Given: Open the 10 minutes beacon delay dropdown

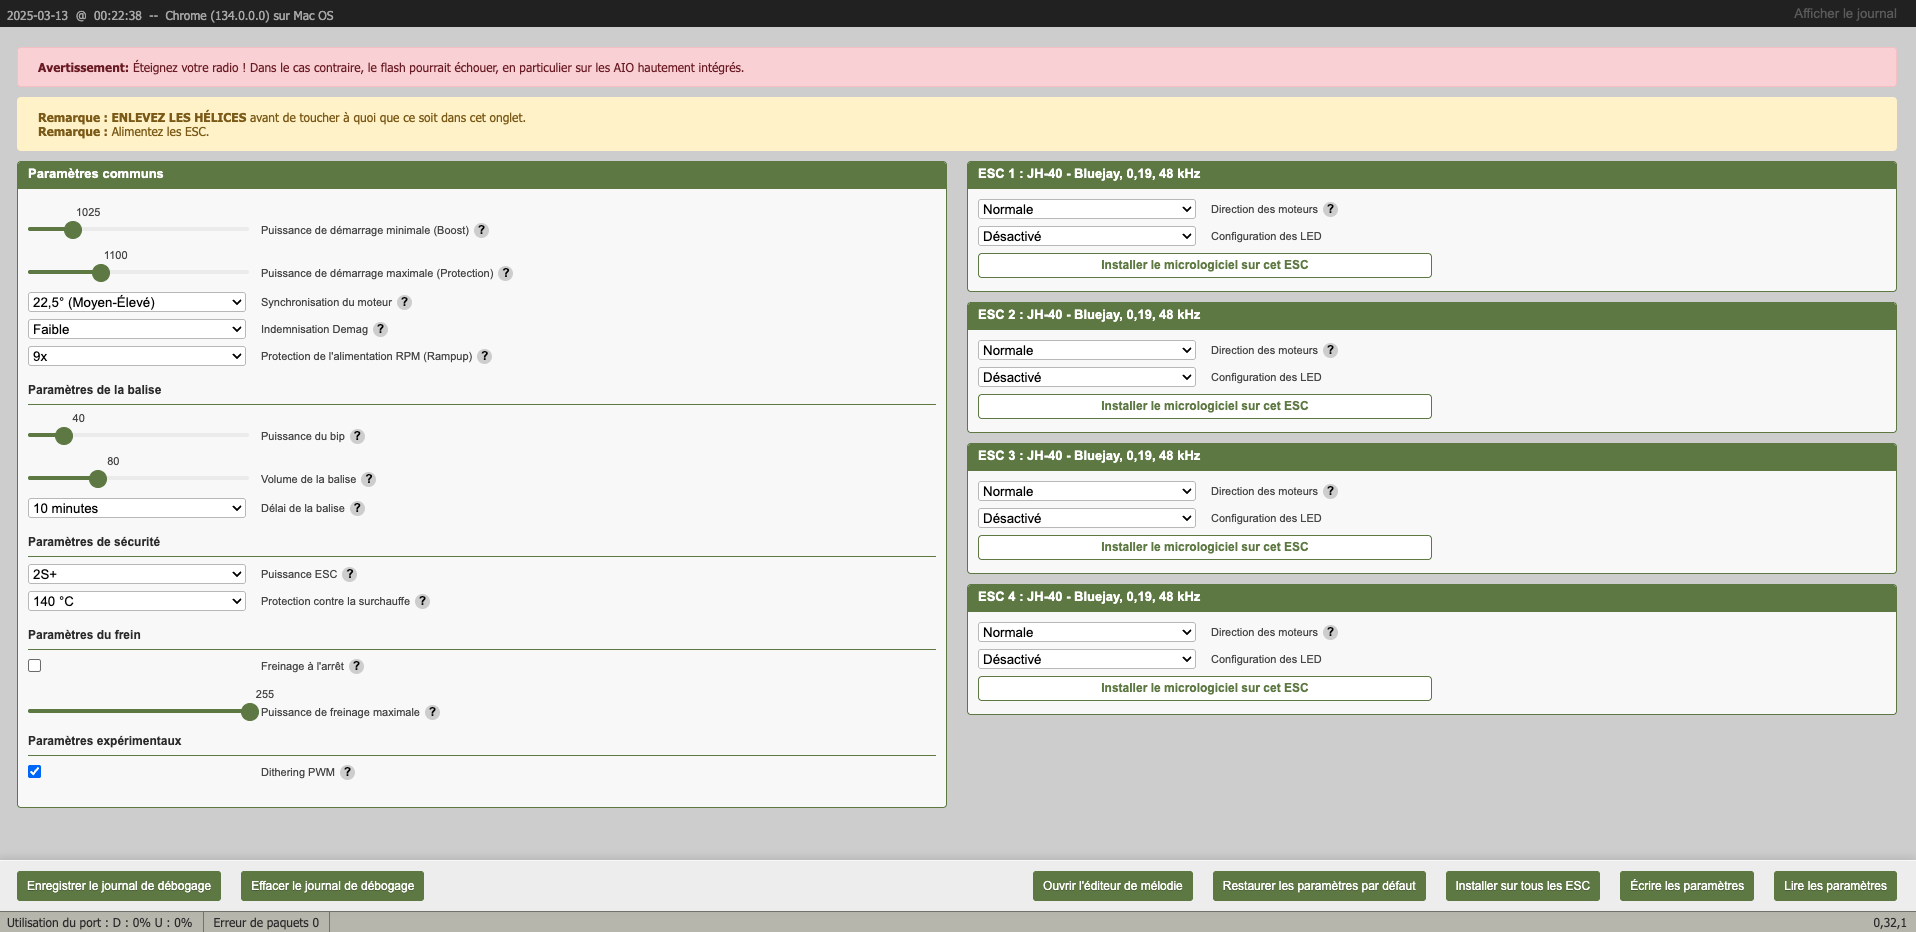Looking at the screenshot, I should tap(137, 508).
